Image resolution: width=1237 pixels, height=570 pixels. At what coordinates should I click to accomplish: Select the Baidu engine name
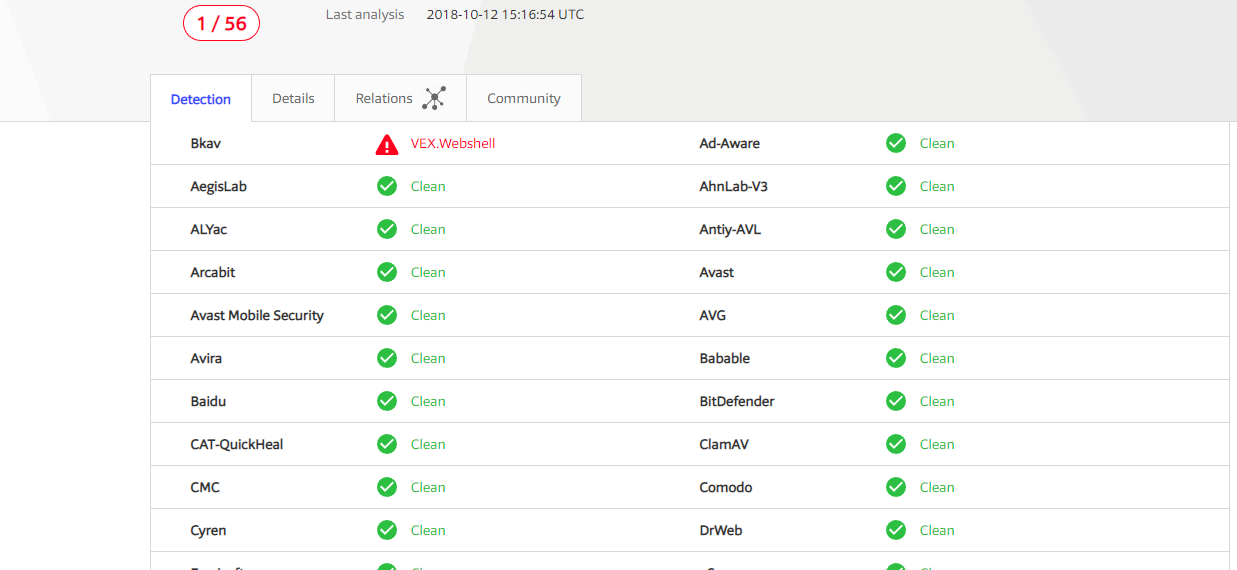(x=208, y=401)
